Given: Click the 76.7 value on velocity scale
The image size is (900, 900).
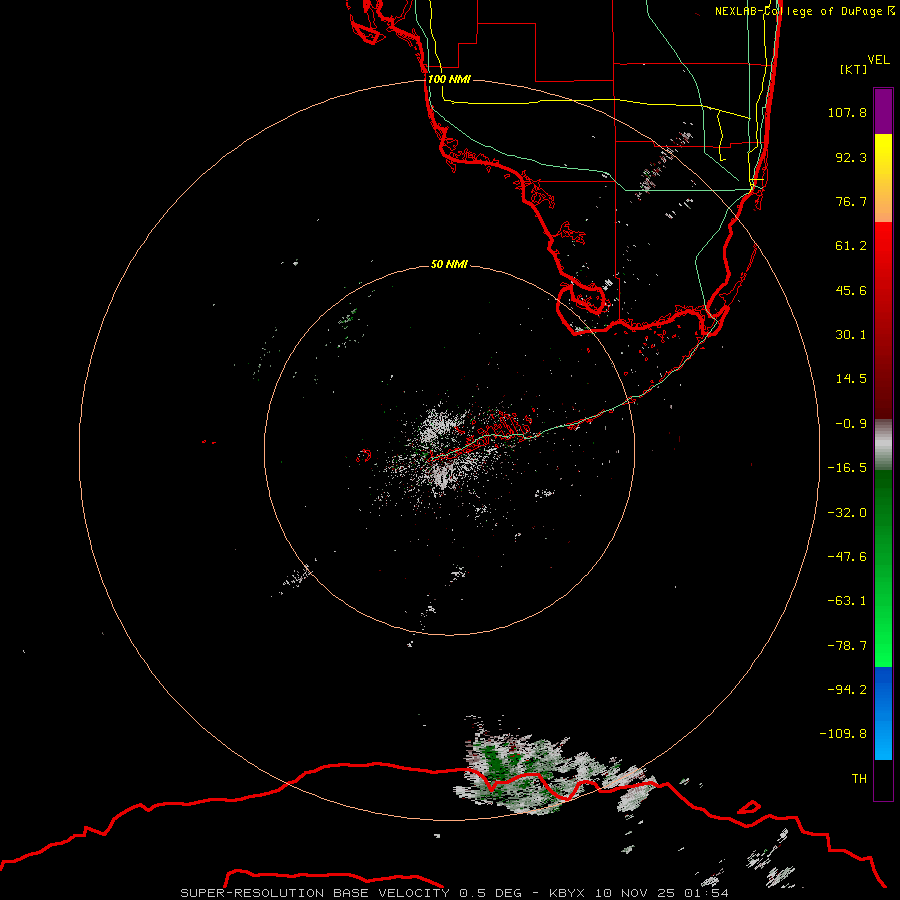Looking at the screenshot, I should 851,201.
